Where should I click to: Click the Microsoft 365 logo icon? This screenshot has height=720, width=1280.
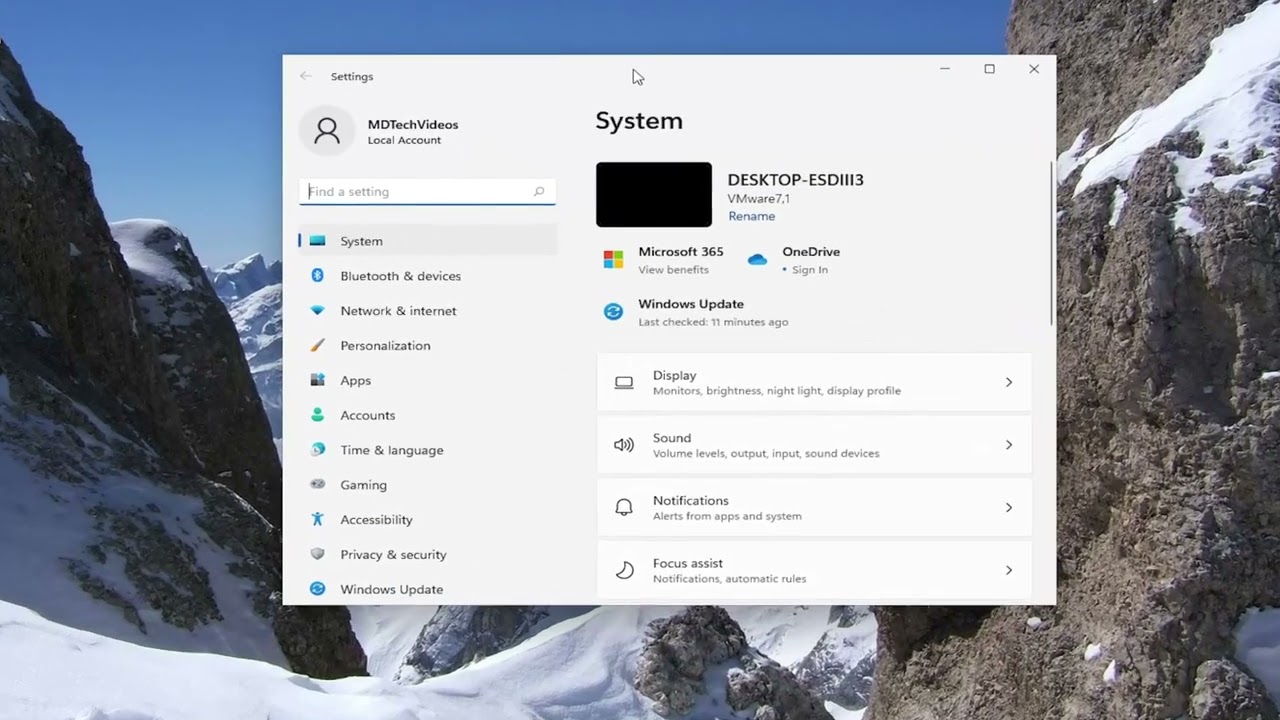pos(613,260)
